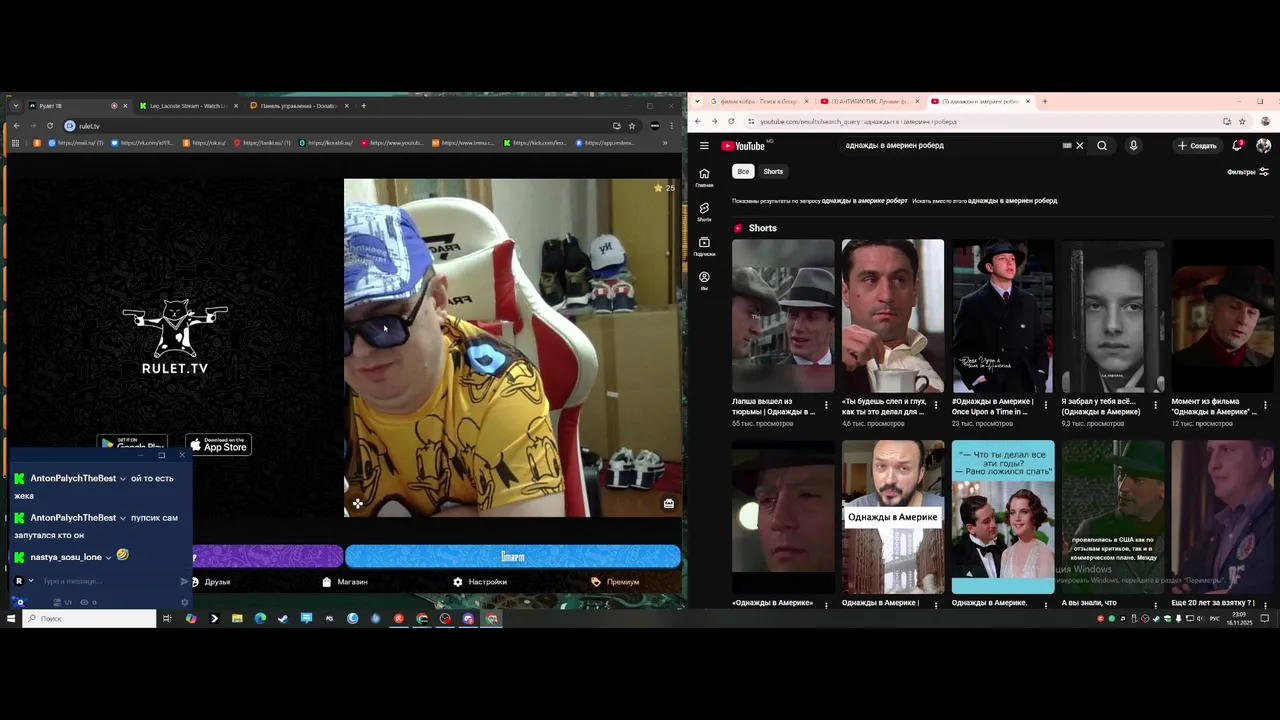Image resolution: width=1280 pixels, height=720 pixels.
Task: Click the Windows taskbar search box
Action: (90, 619)
